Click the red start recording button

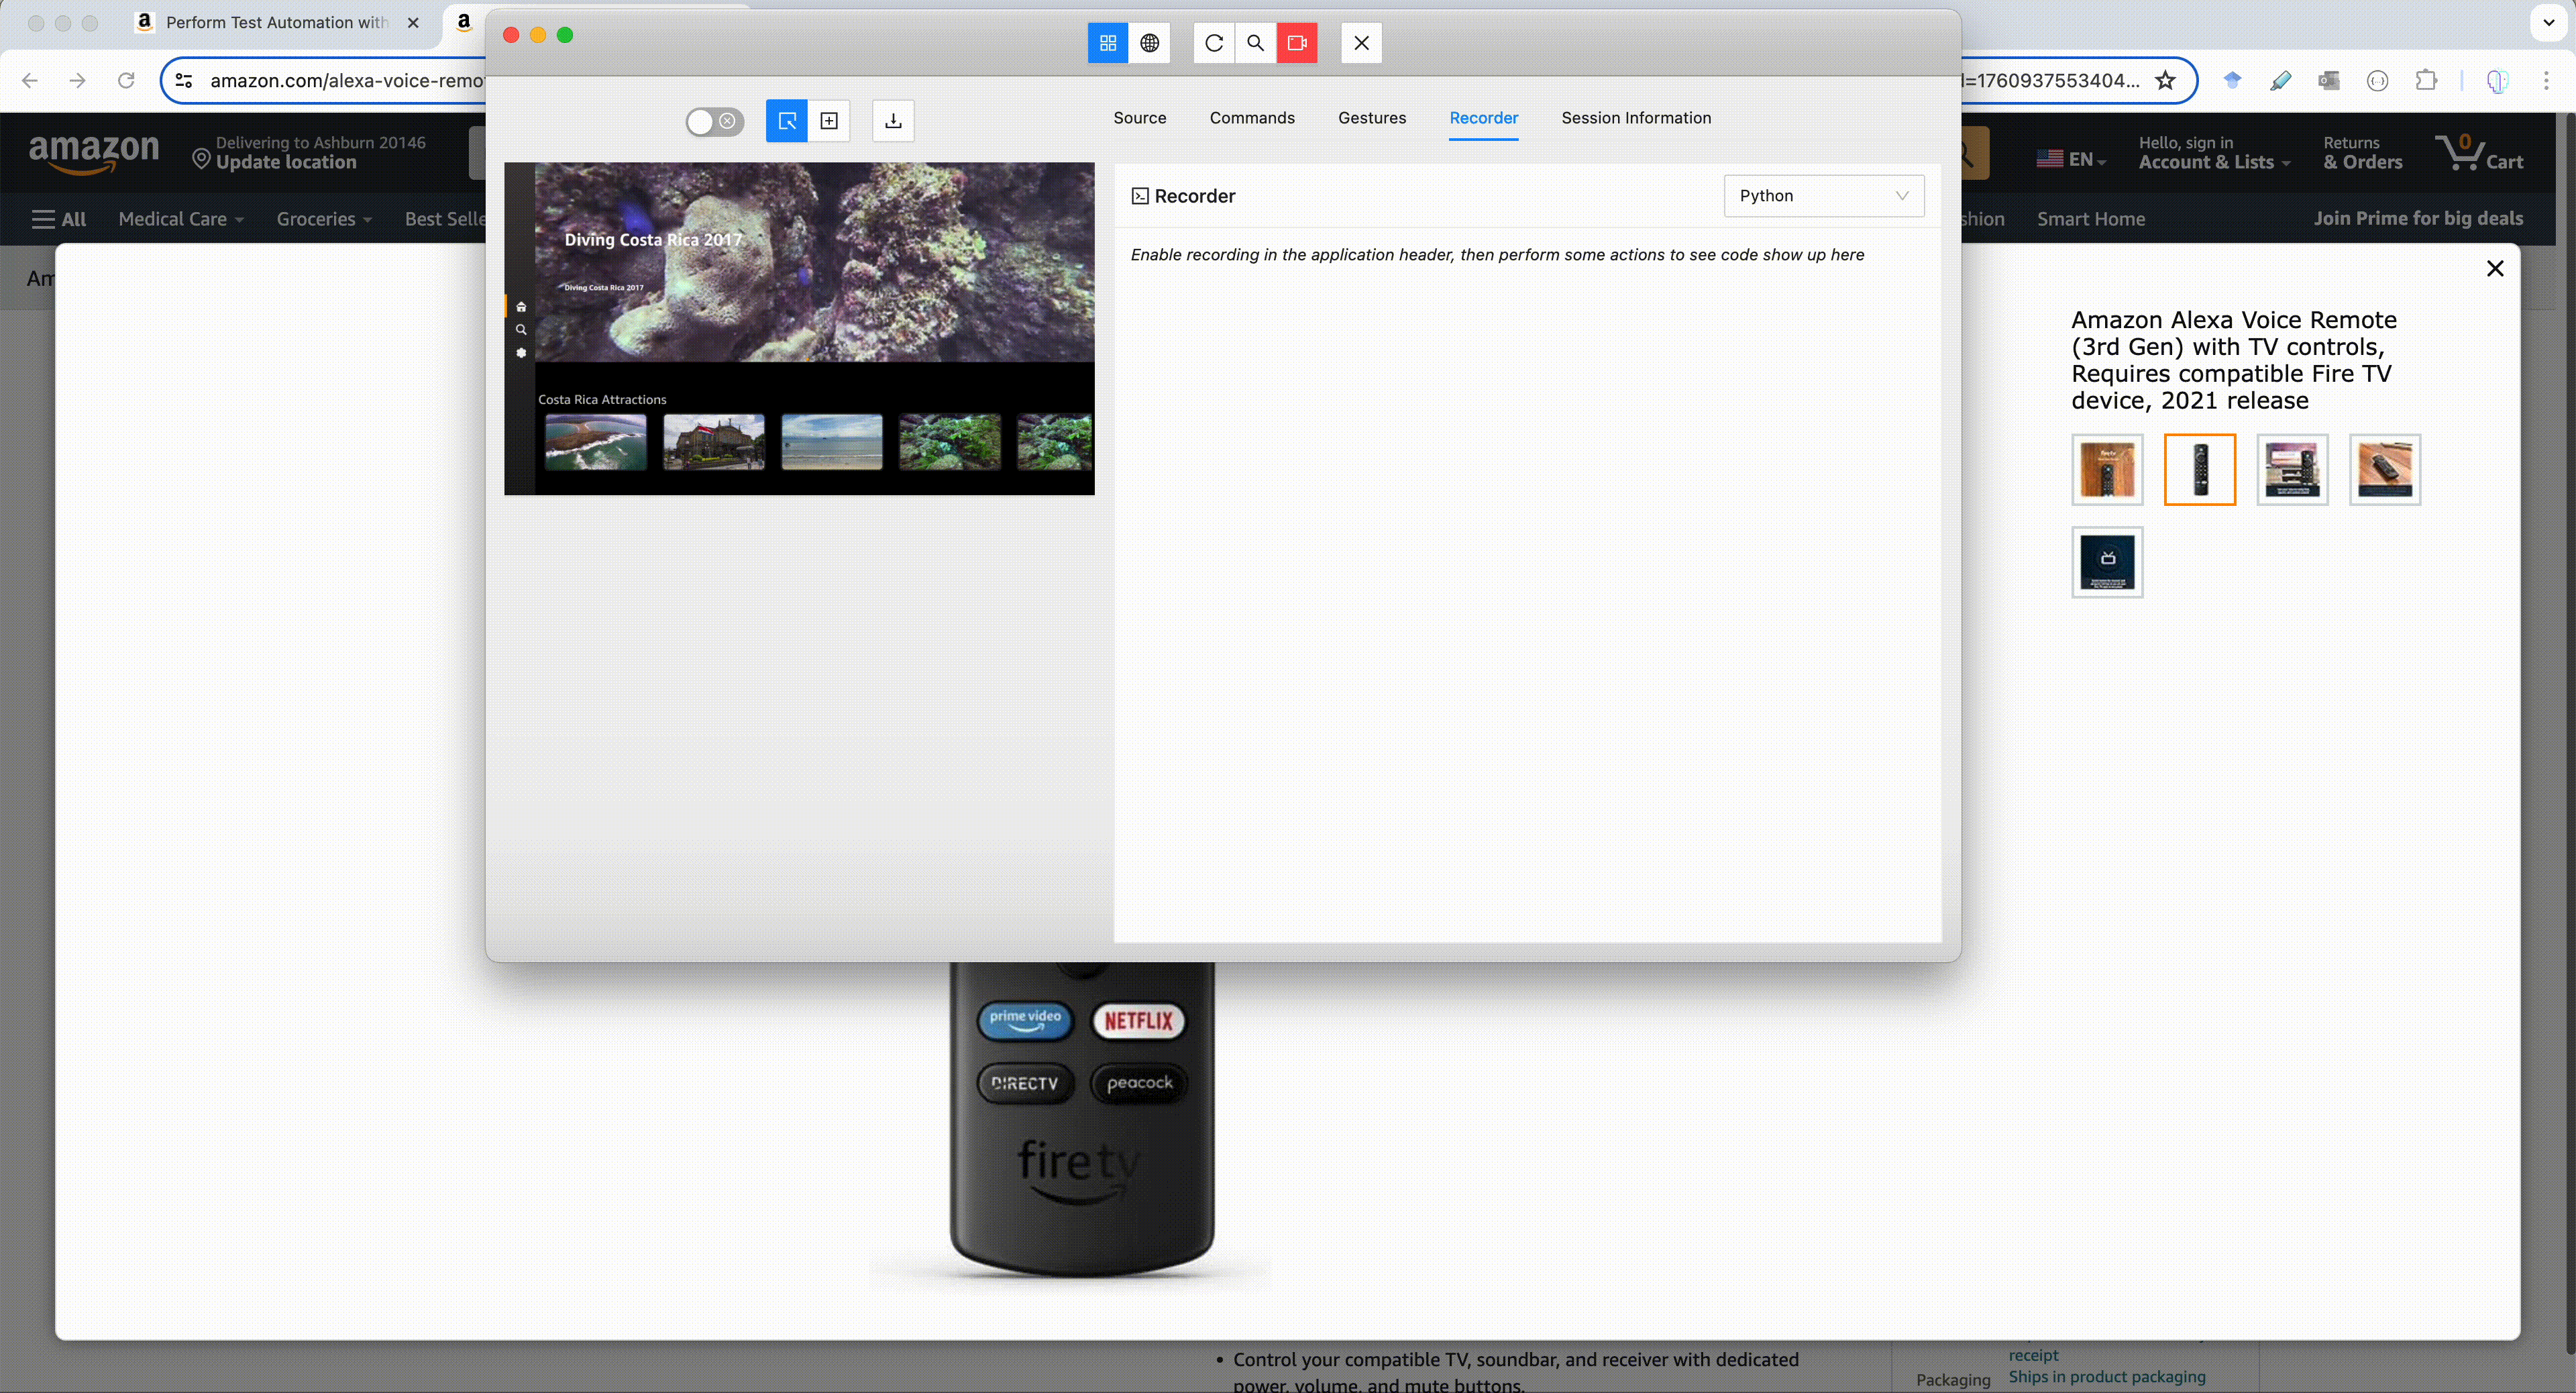click(1297, 43)
